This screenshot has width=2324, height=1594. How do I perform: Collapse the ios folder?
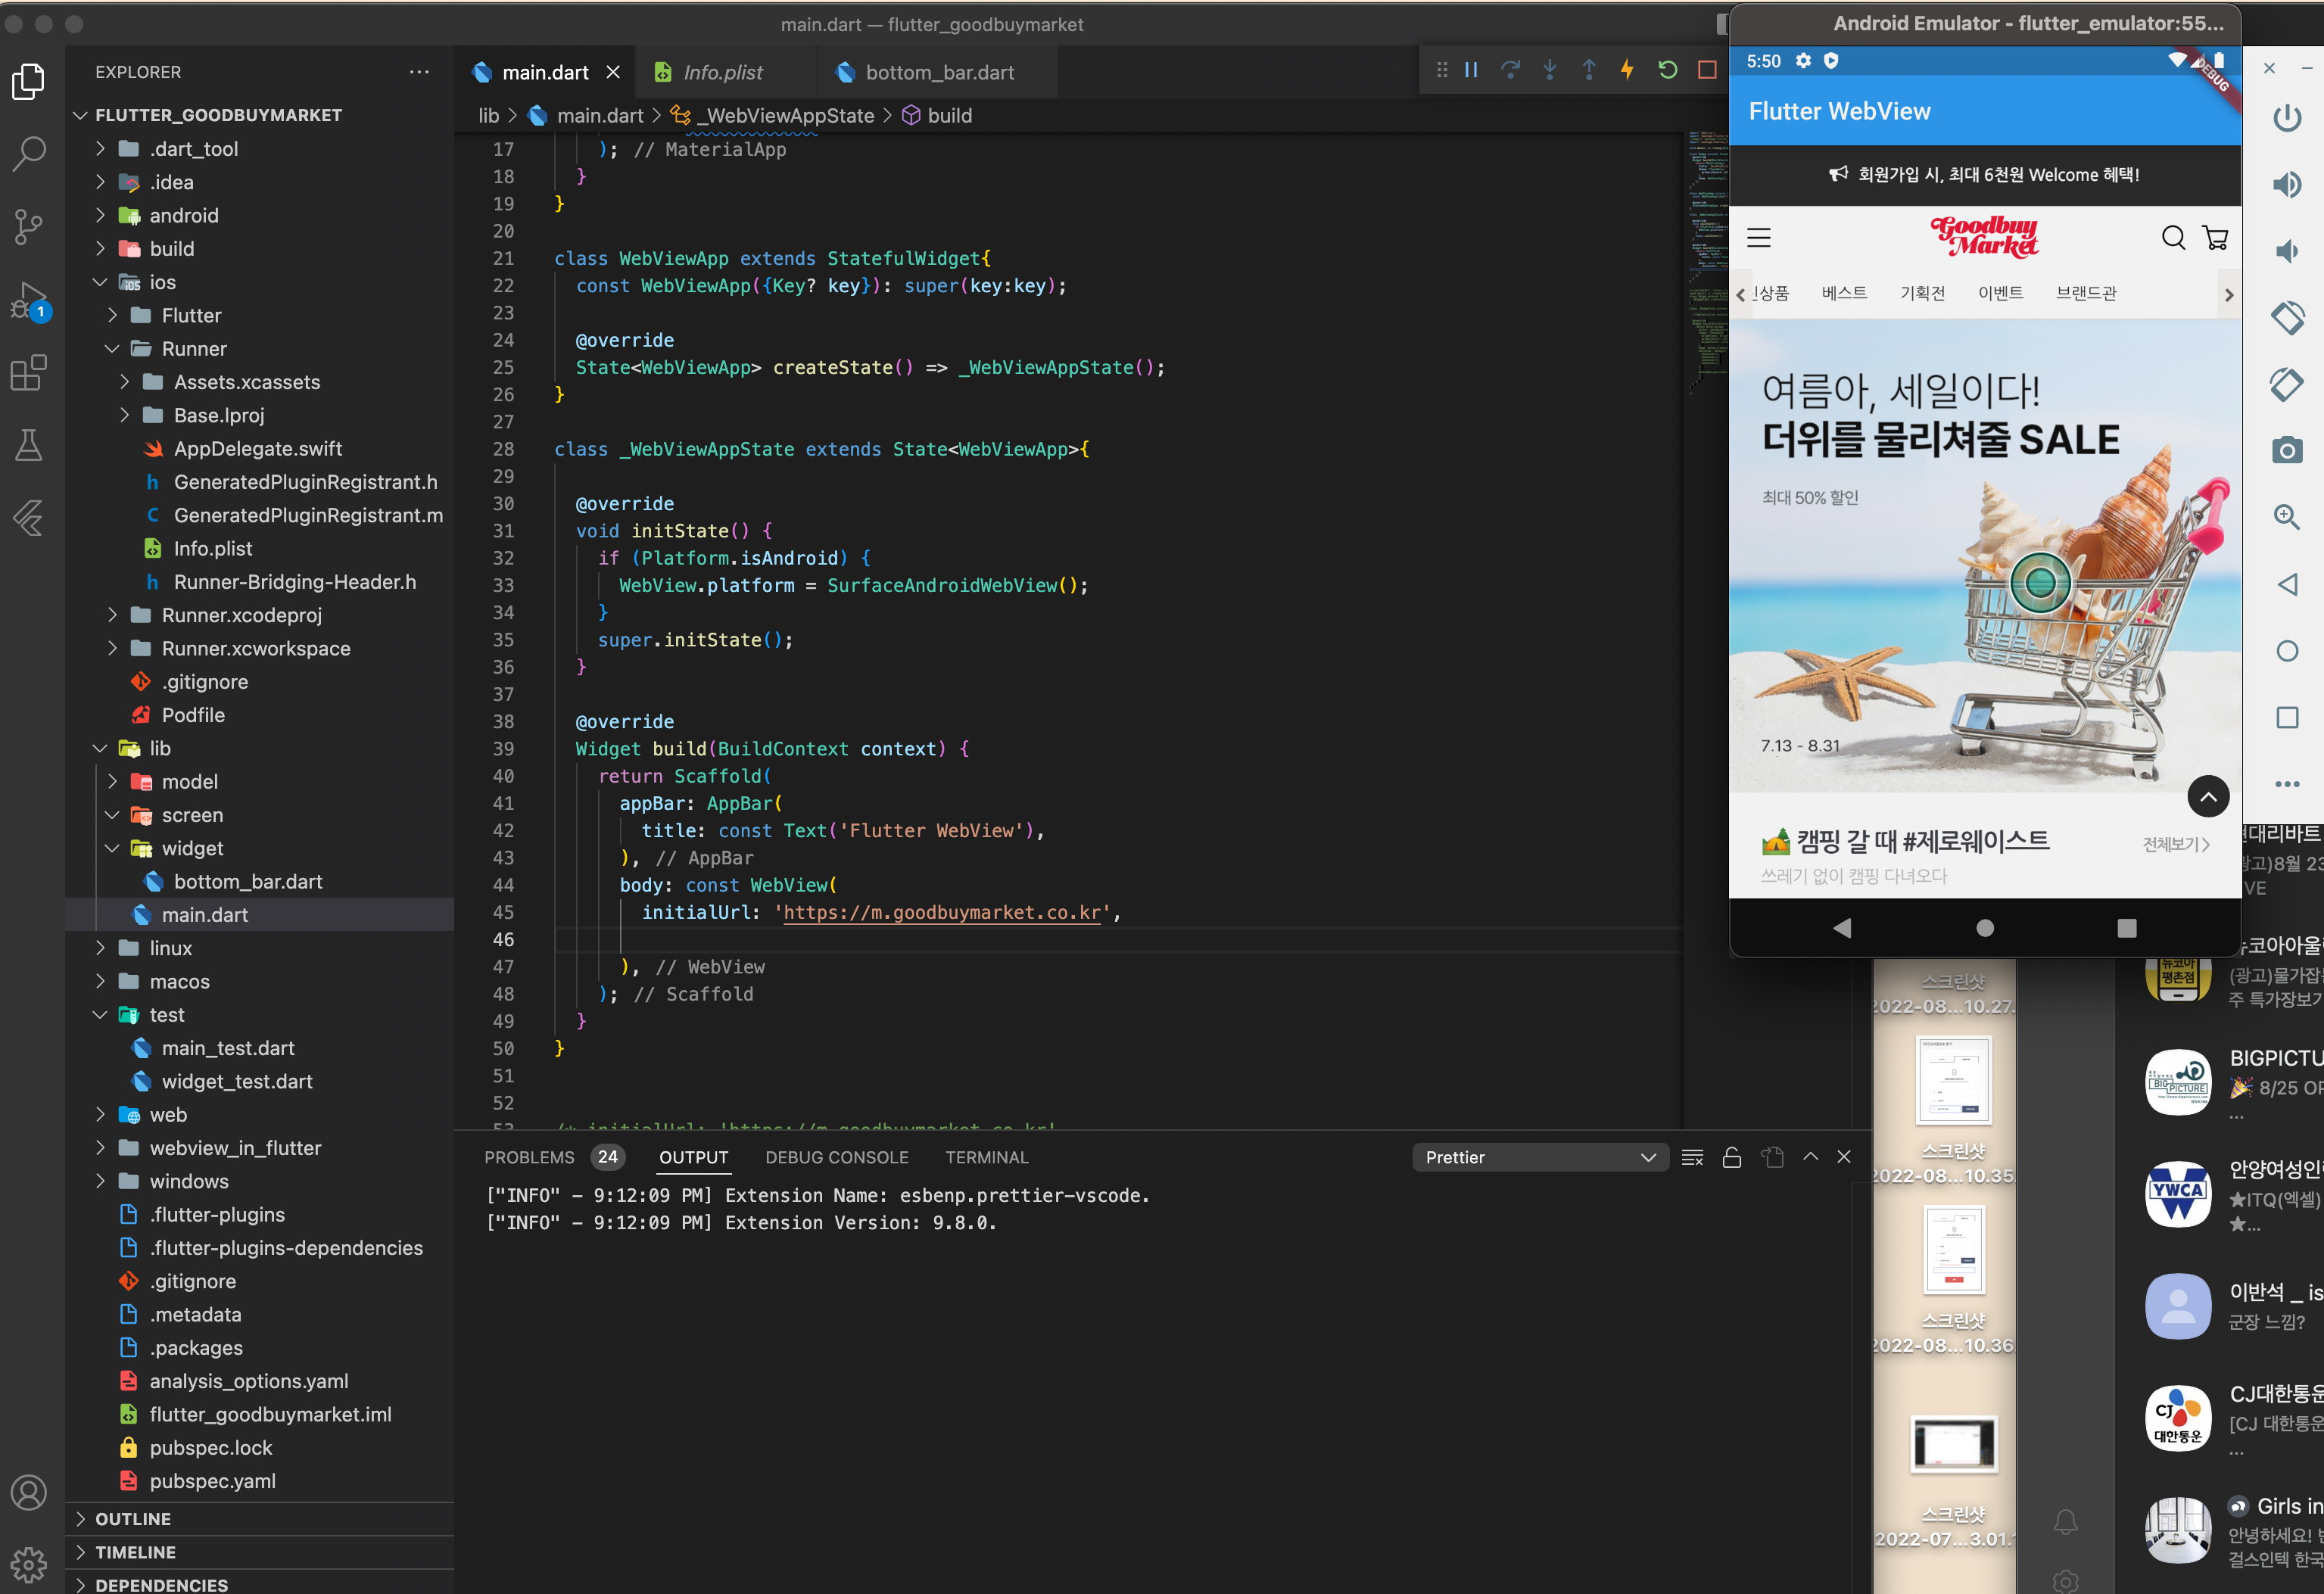point(100,282)
